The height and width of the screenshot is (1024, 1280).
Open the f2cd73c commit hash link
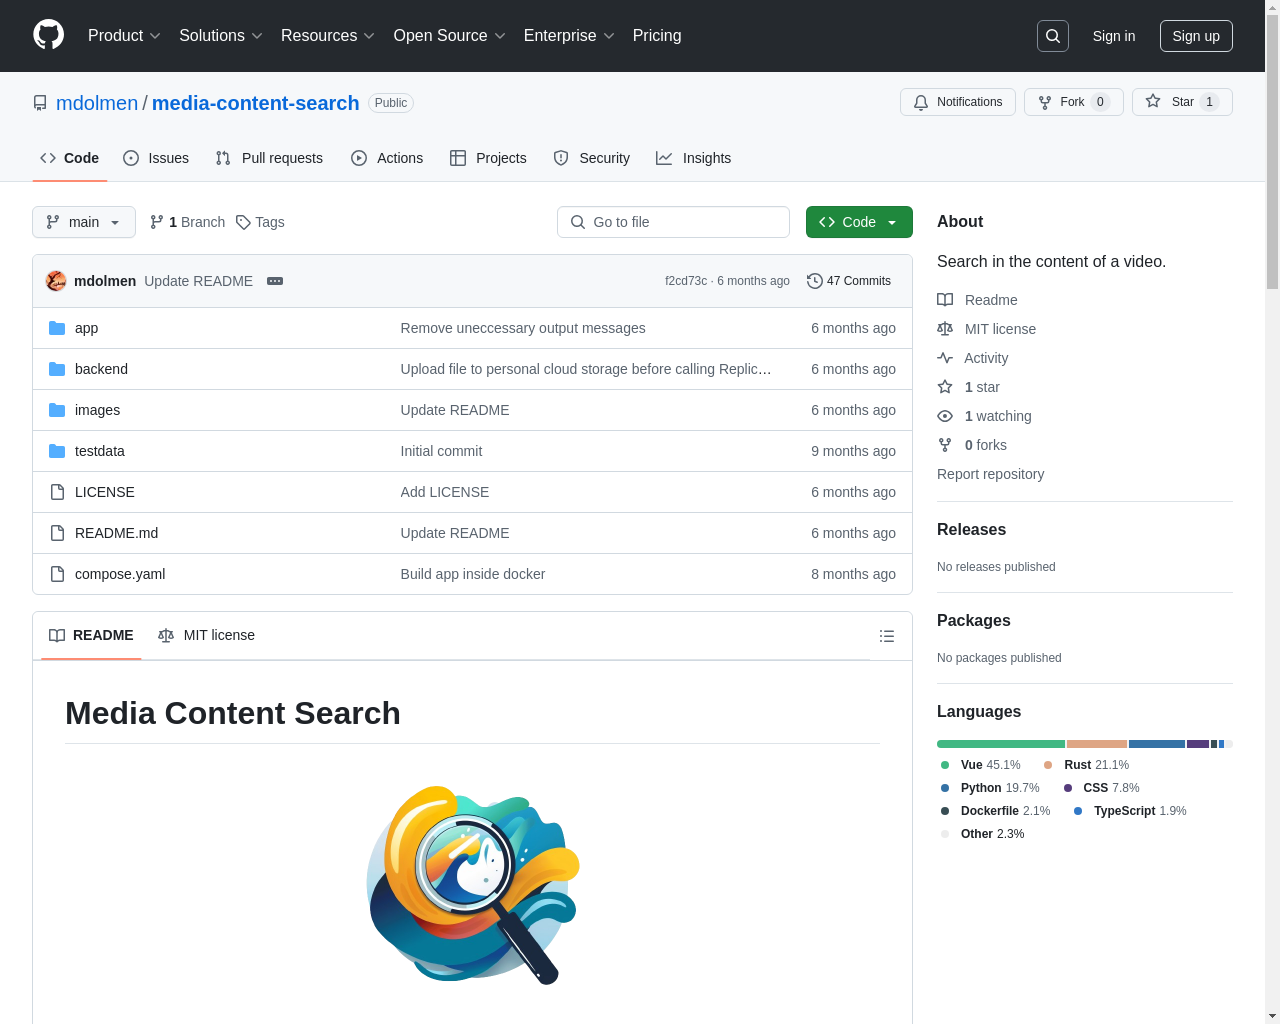686,281
